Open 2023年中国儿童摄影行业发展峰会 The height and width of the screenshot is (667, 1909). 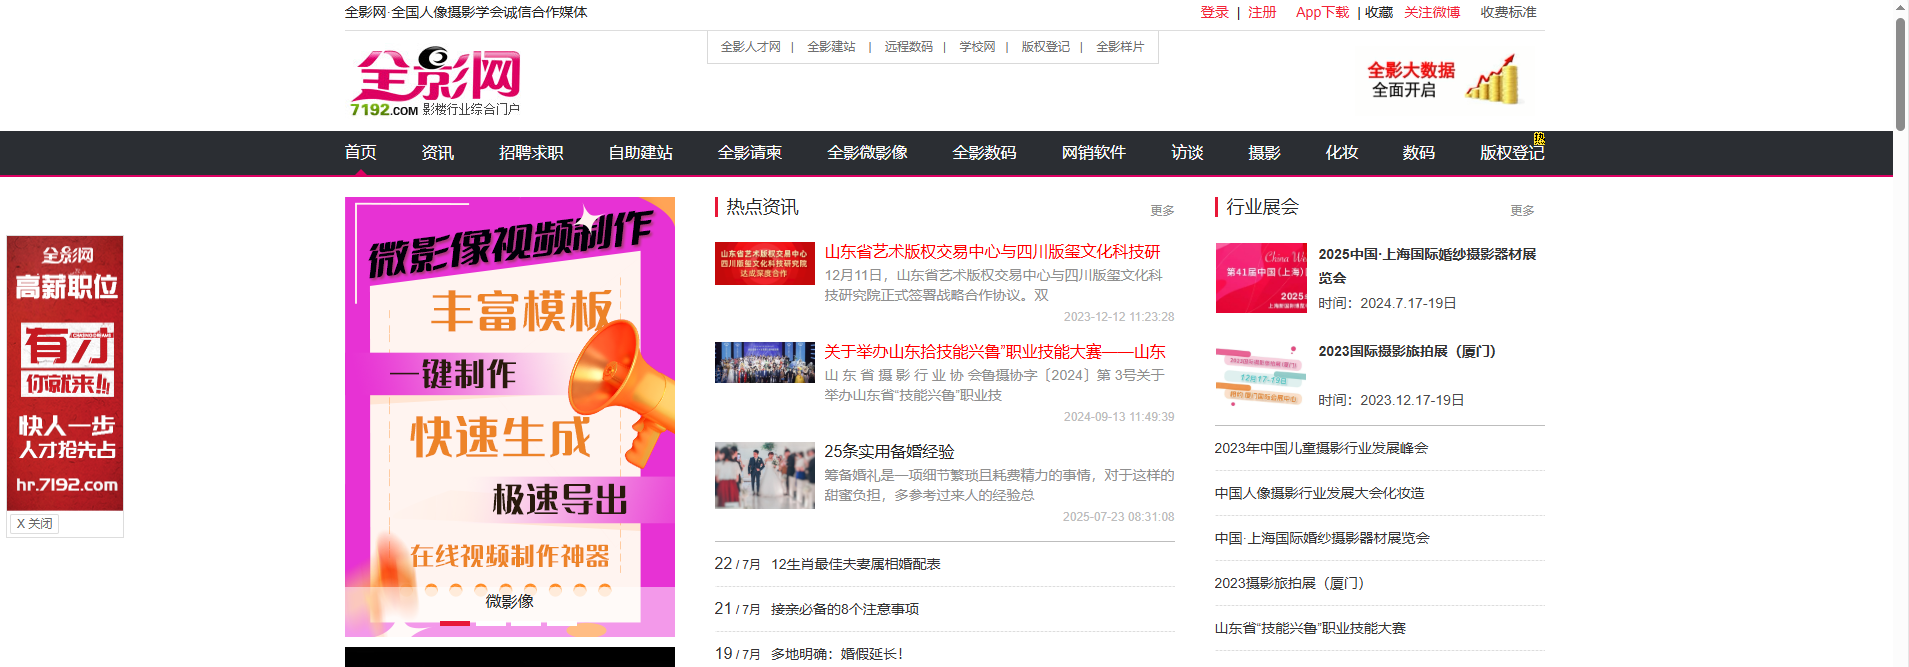[1321, 448]
